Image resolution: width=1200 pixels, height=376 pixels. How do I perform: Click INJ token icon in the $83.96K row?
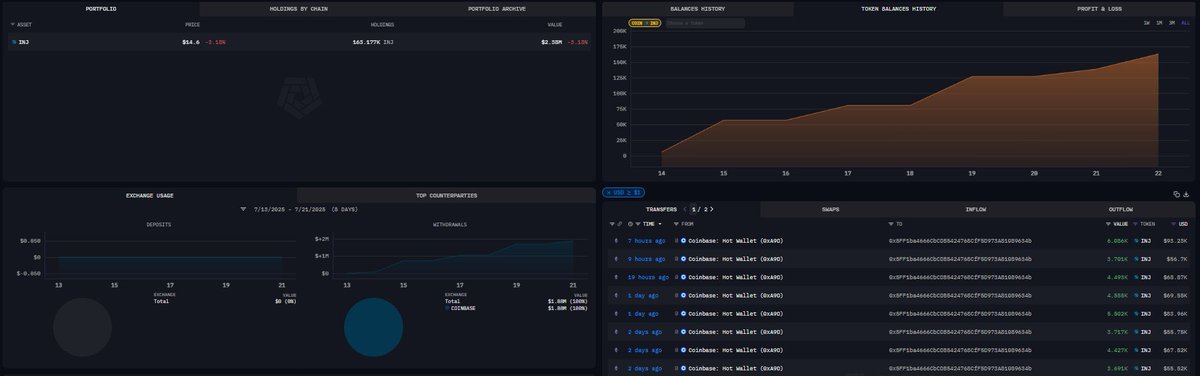(1137, 314)
